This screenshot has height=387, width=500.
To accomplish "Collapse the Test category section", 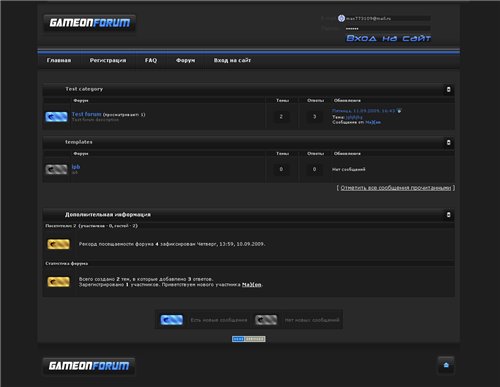I will (448, 89).
